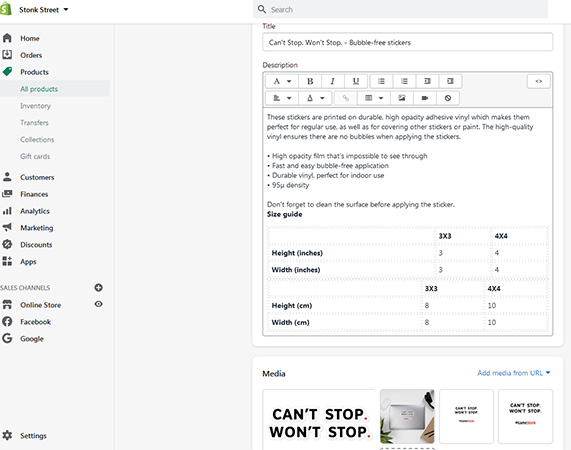The image size is (571, 450).
Task: Click the Orders inbox icon
Action: [7, 55]
